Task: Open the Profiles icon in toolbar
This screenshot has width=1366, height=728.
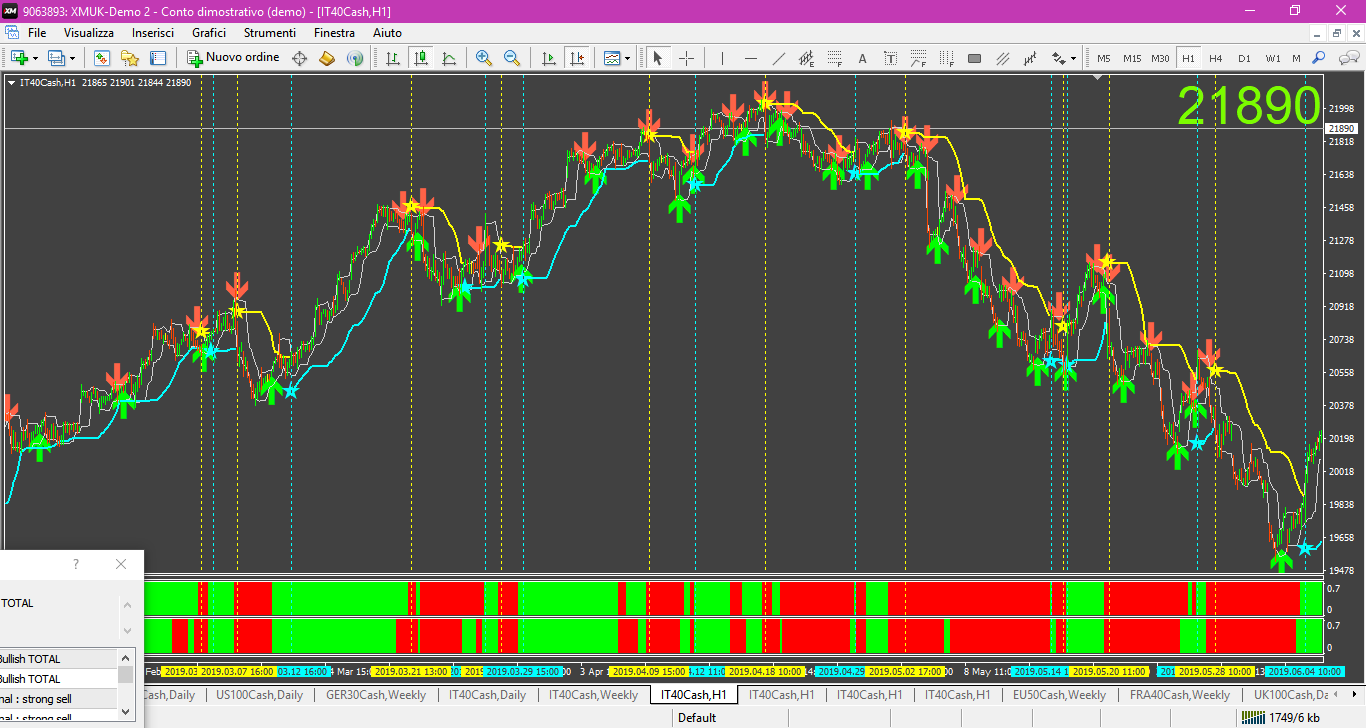Action: [56, 58]
